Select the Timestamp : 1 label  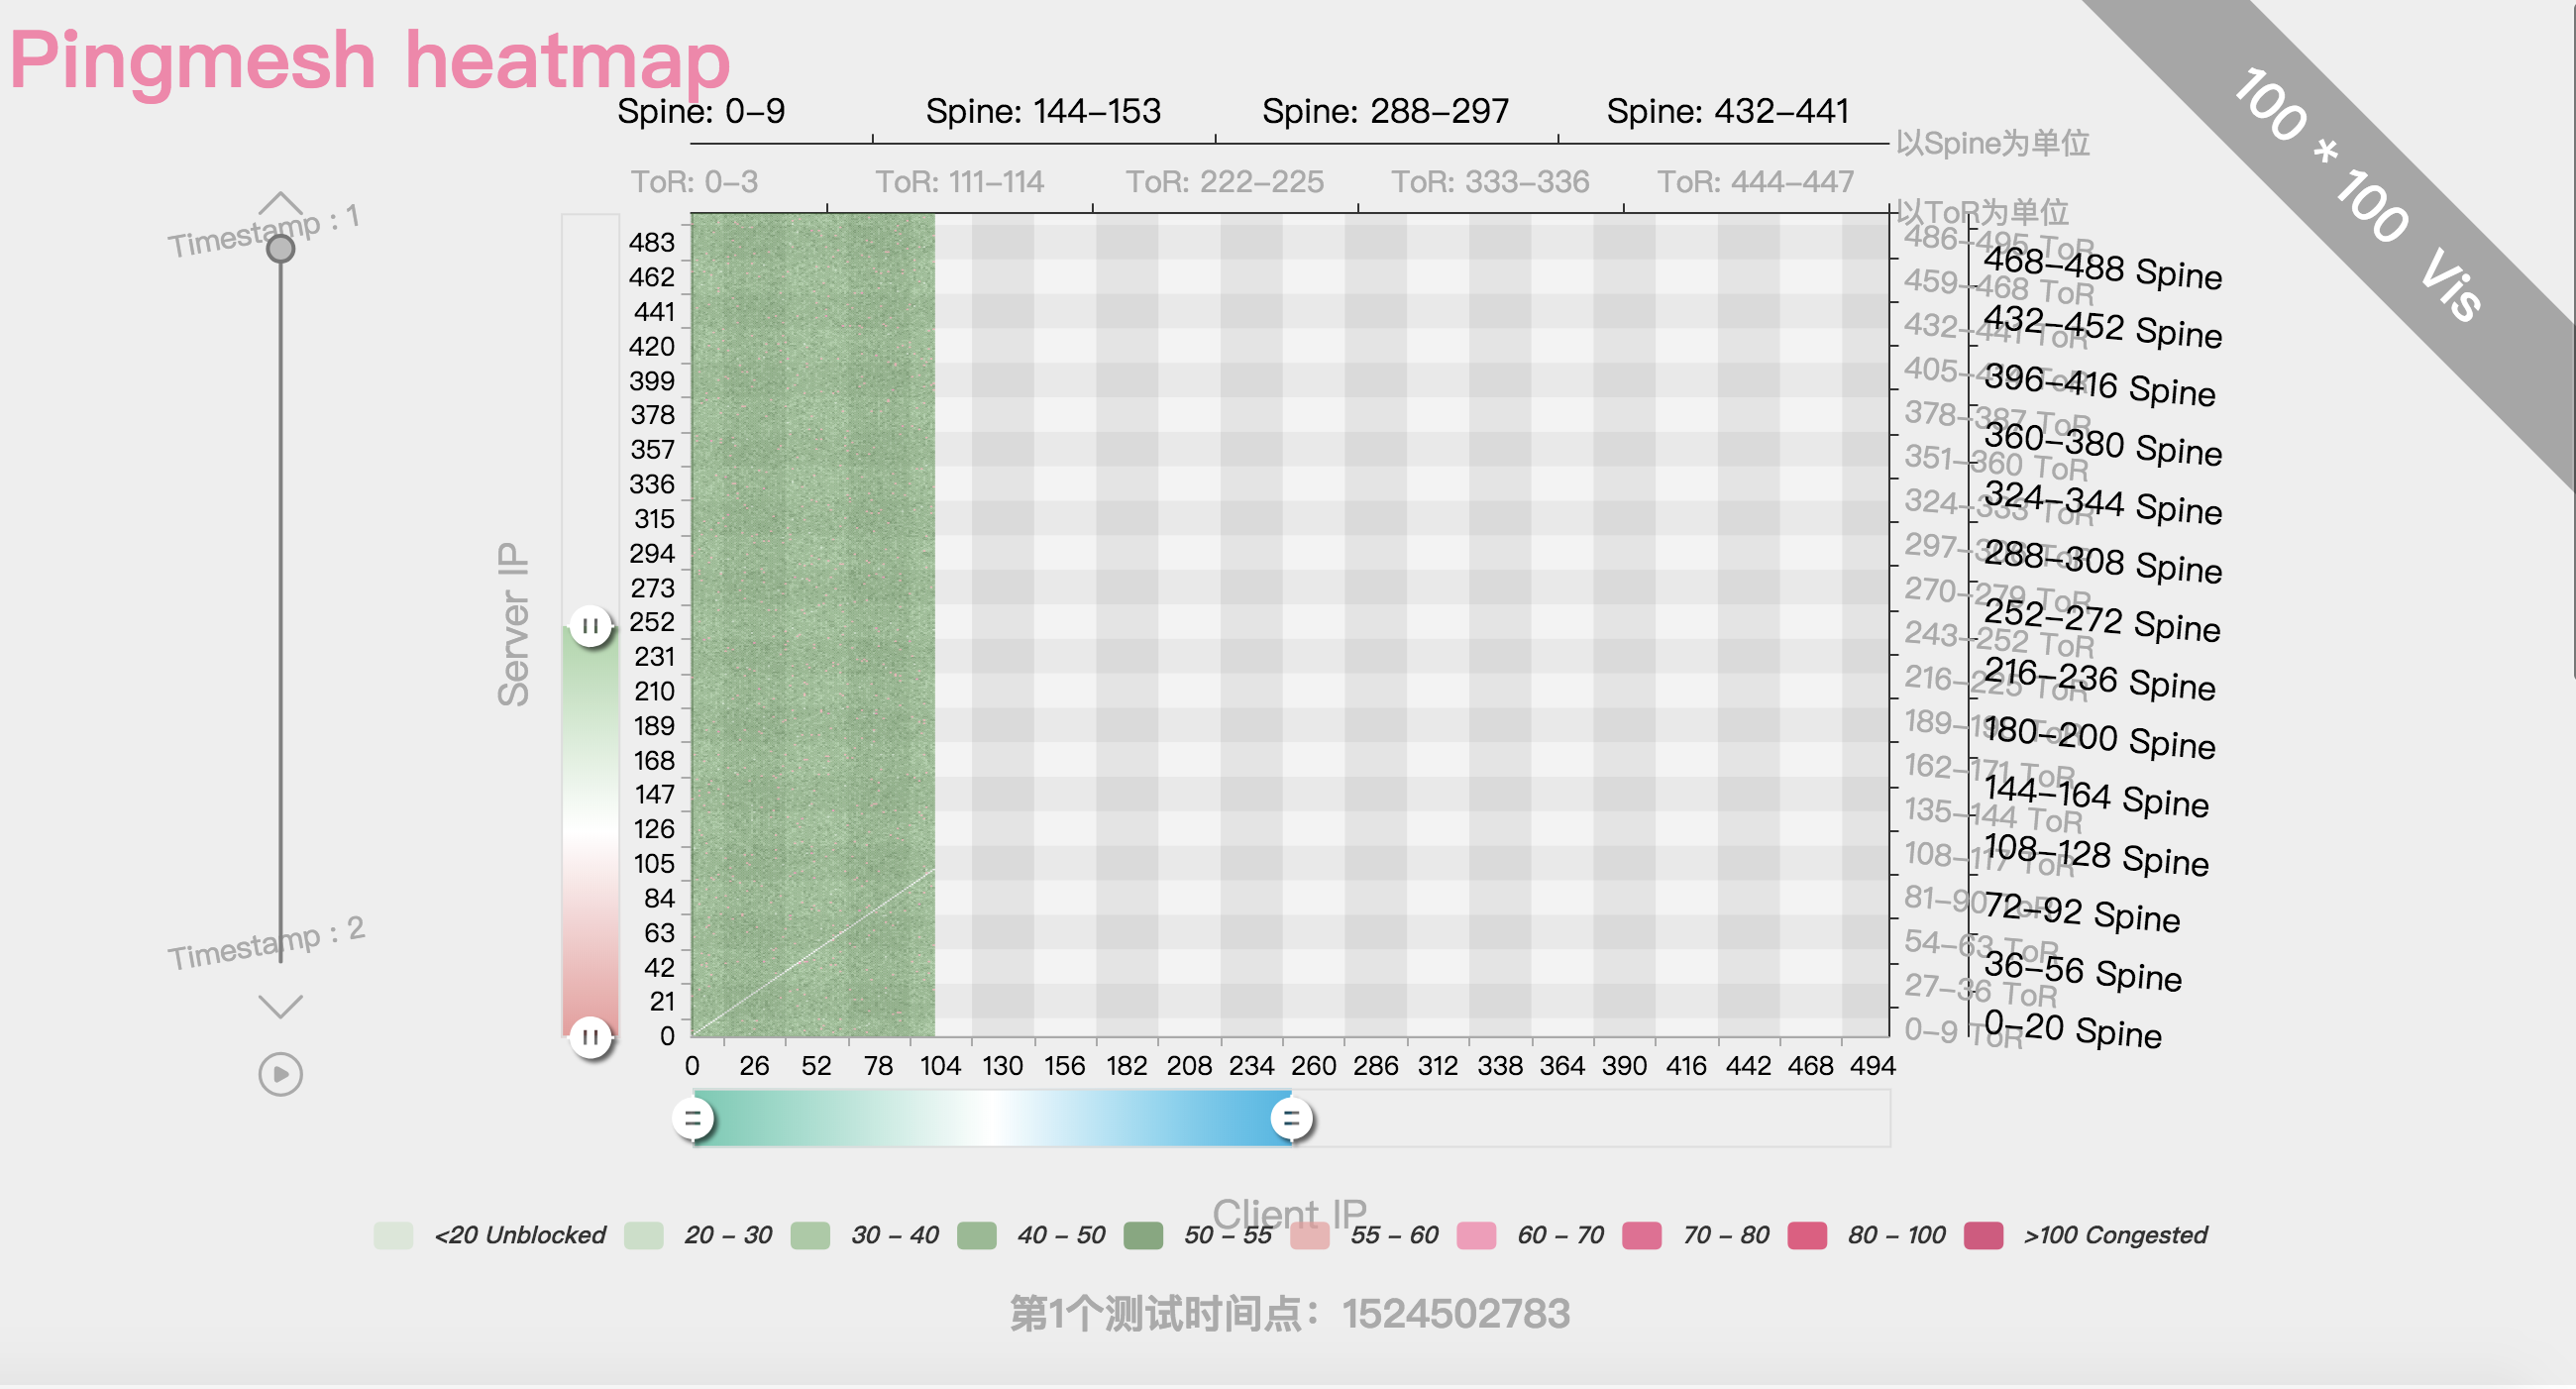[x=264, y=232]
